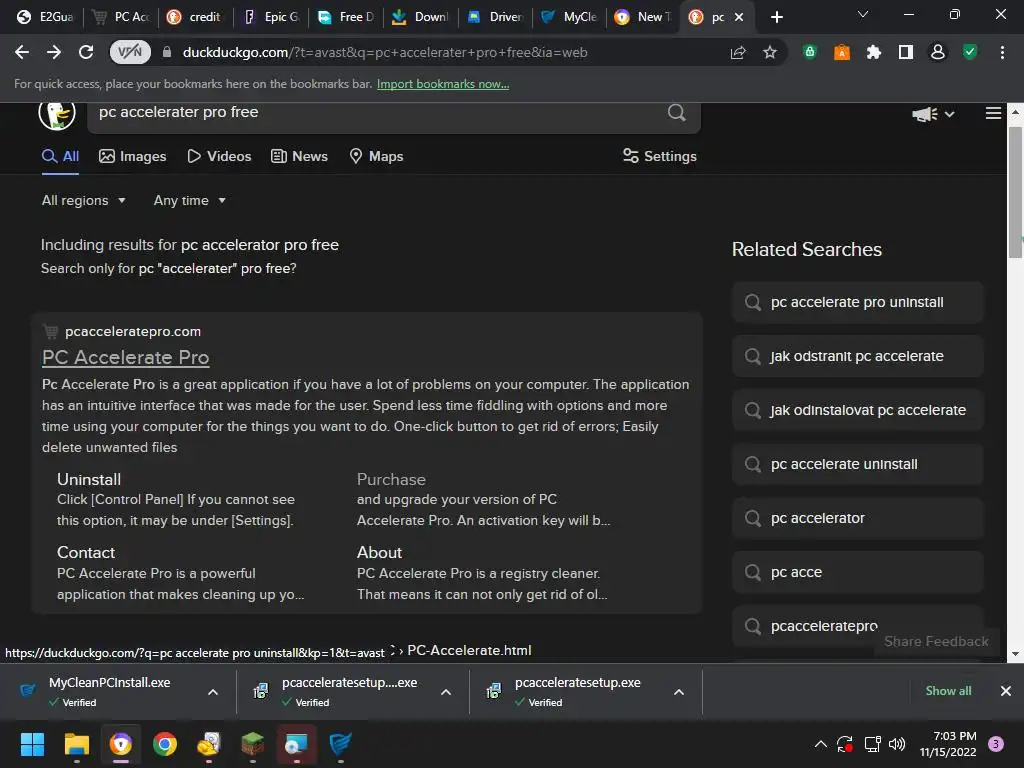The height and width of the screenshot is (768, 1024).
Task: Go back with the browser back arrow
Action: click(22, 52)
